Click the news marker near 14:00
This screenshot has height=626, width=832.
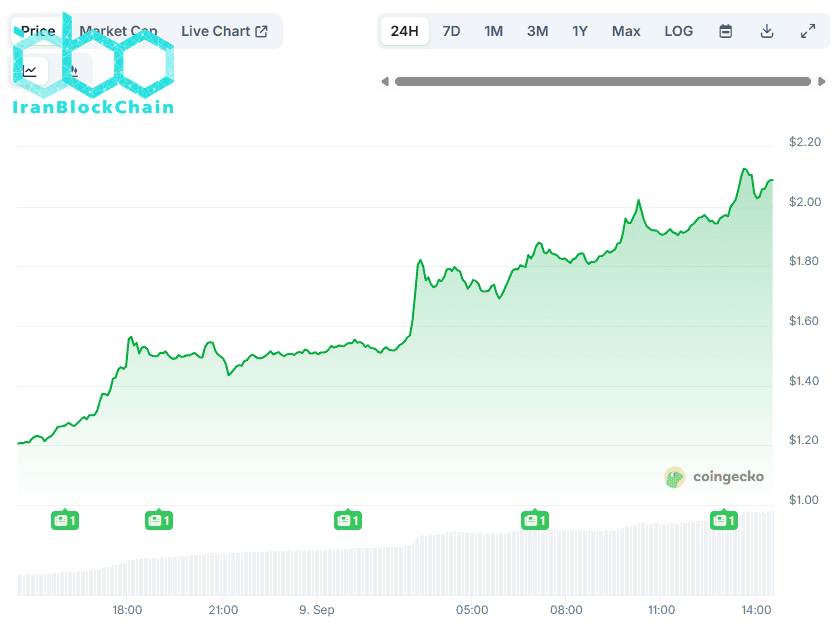(x=723, y=520)
